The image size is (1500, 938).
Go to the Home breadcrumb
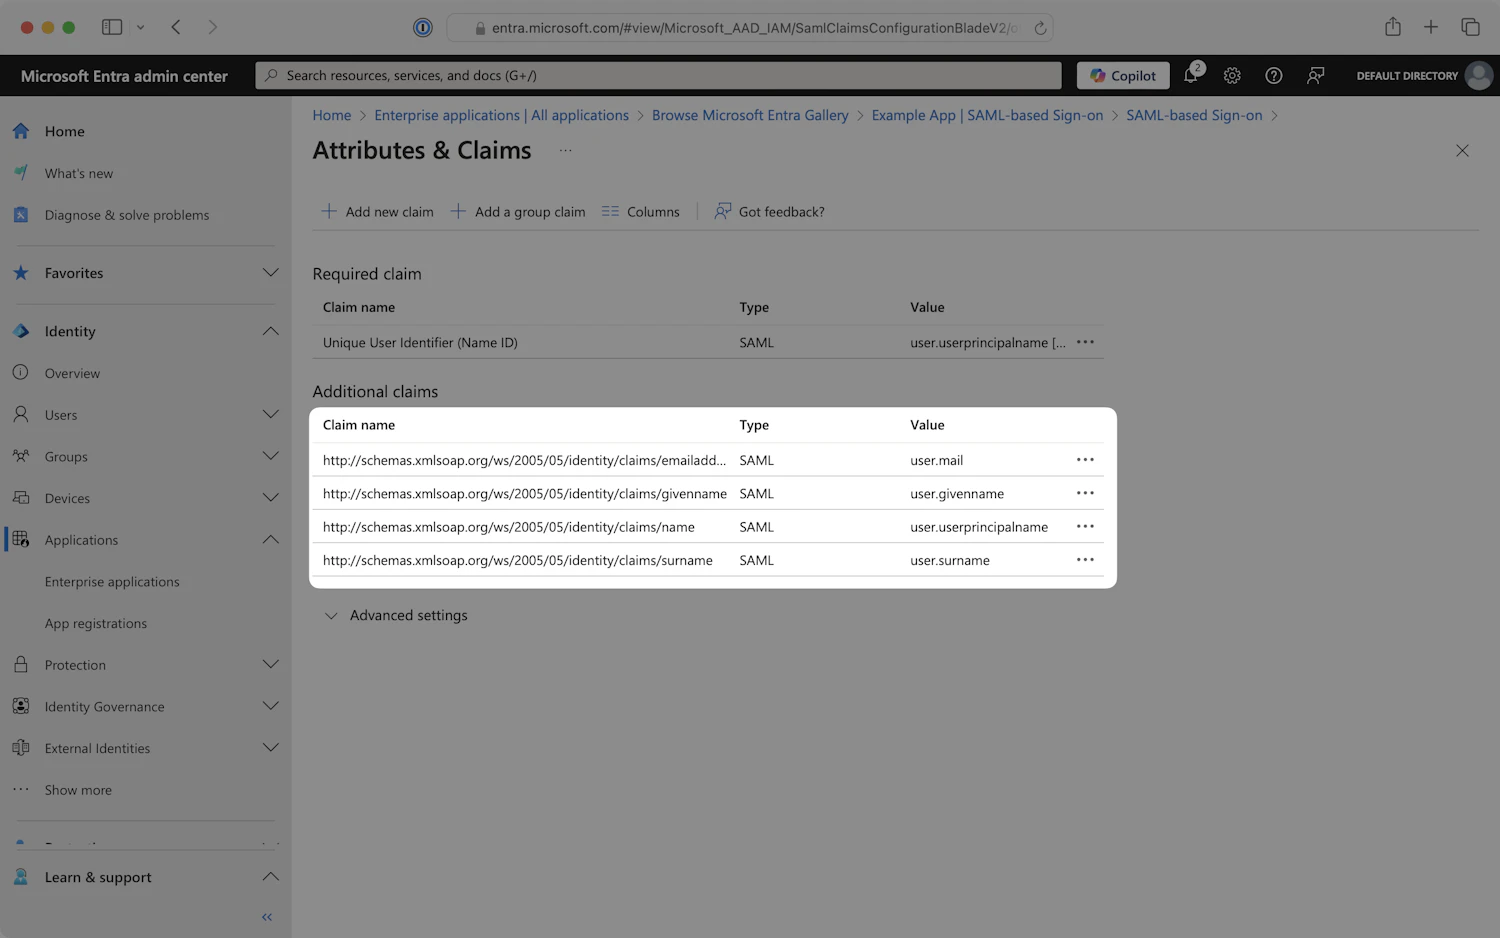[332, 115]
